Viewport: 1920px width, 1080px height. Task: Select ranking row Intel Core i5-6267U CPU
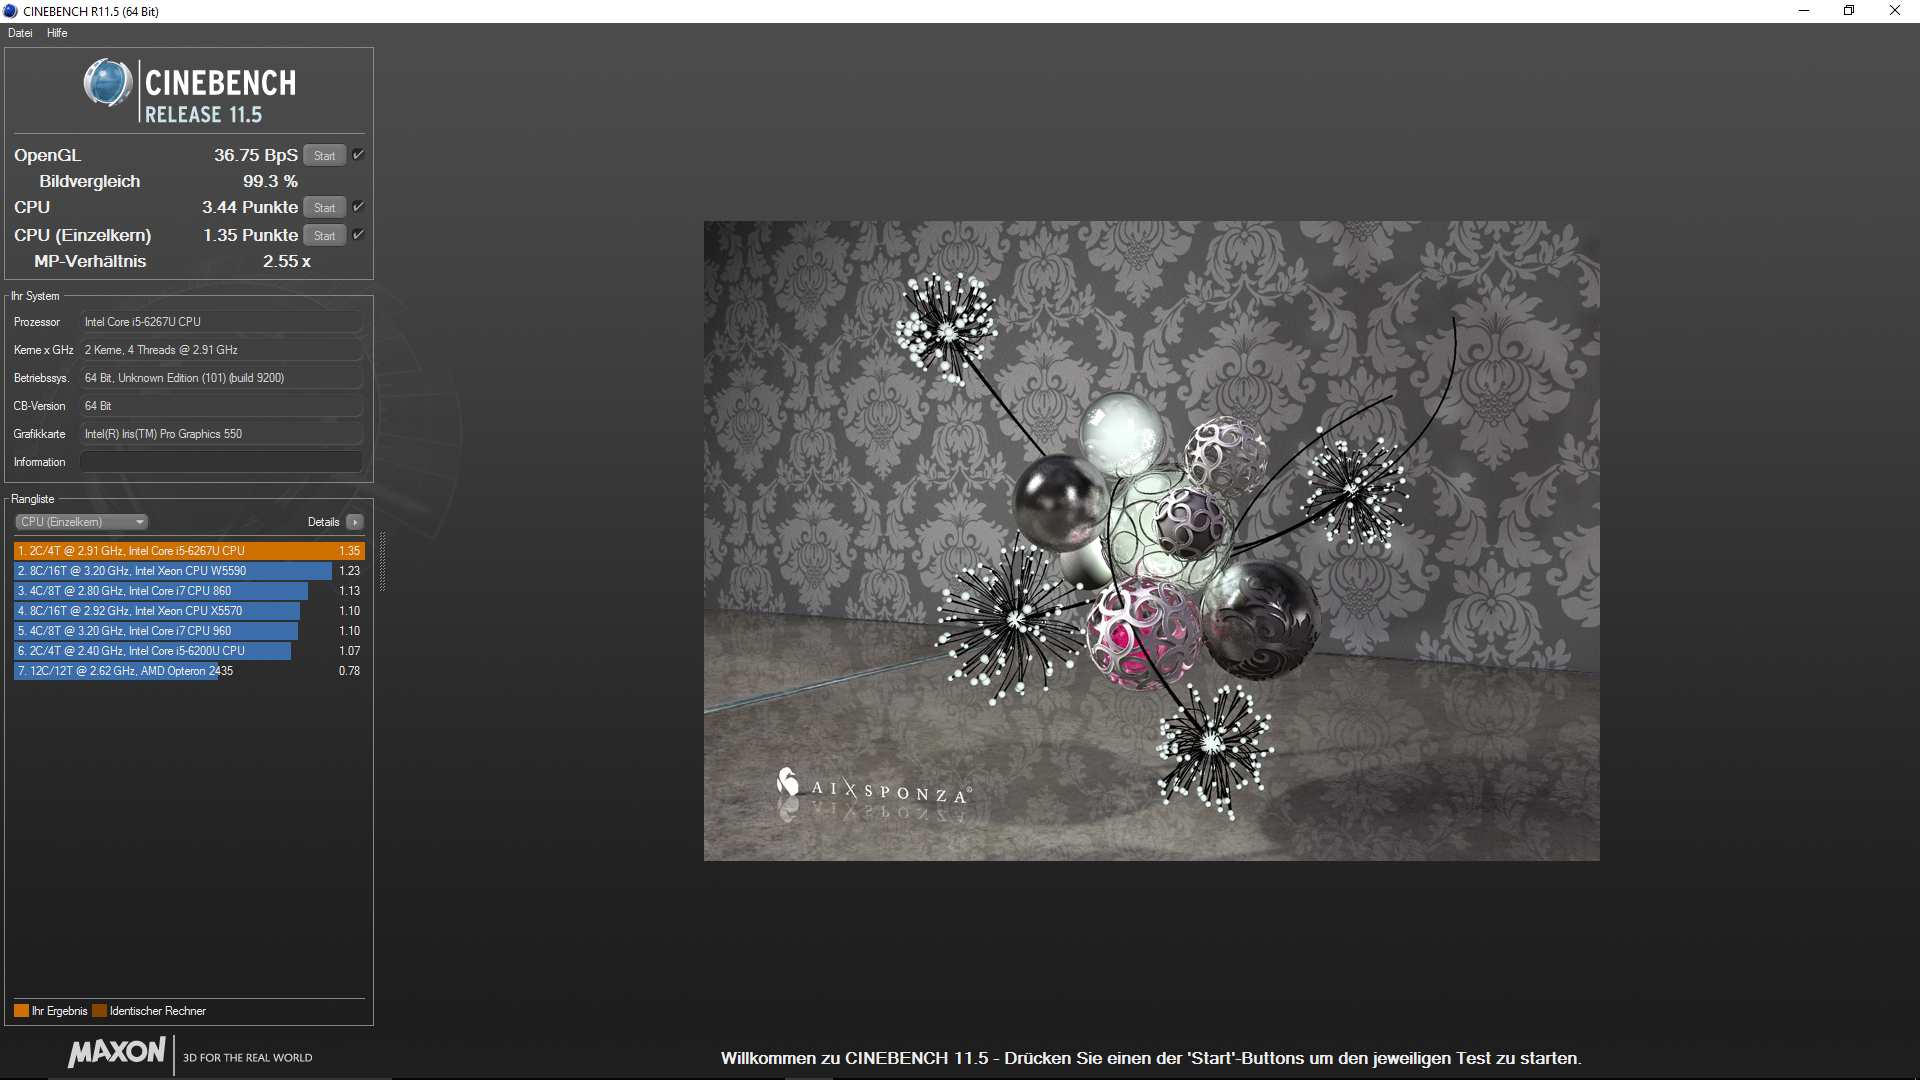click(x=189, y=551)
